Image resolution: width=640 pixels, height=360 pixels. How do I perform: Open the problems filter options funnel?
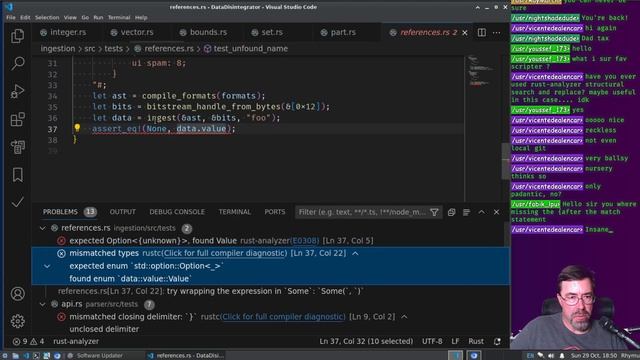pyautogui.click(x=434, y=212)
